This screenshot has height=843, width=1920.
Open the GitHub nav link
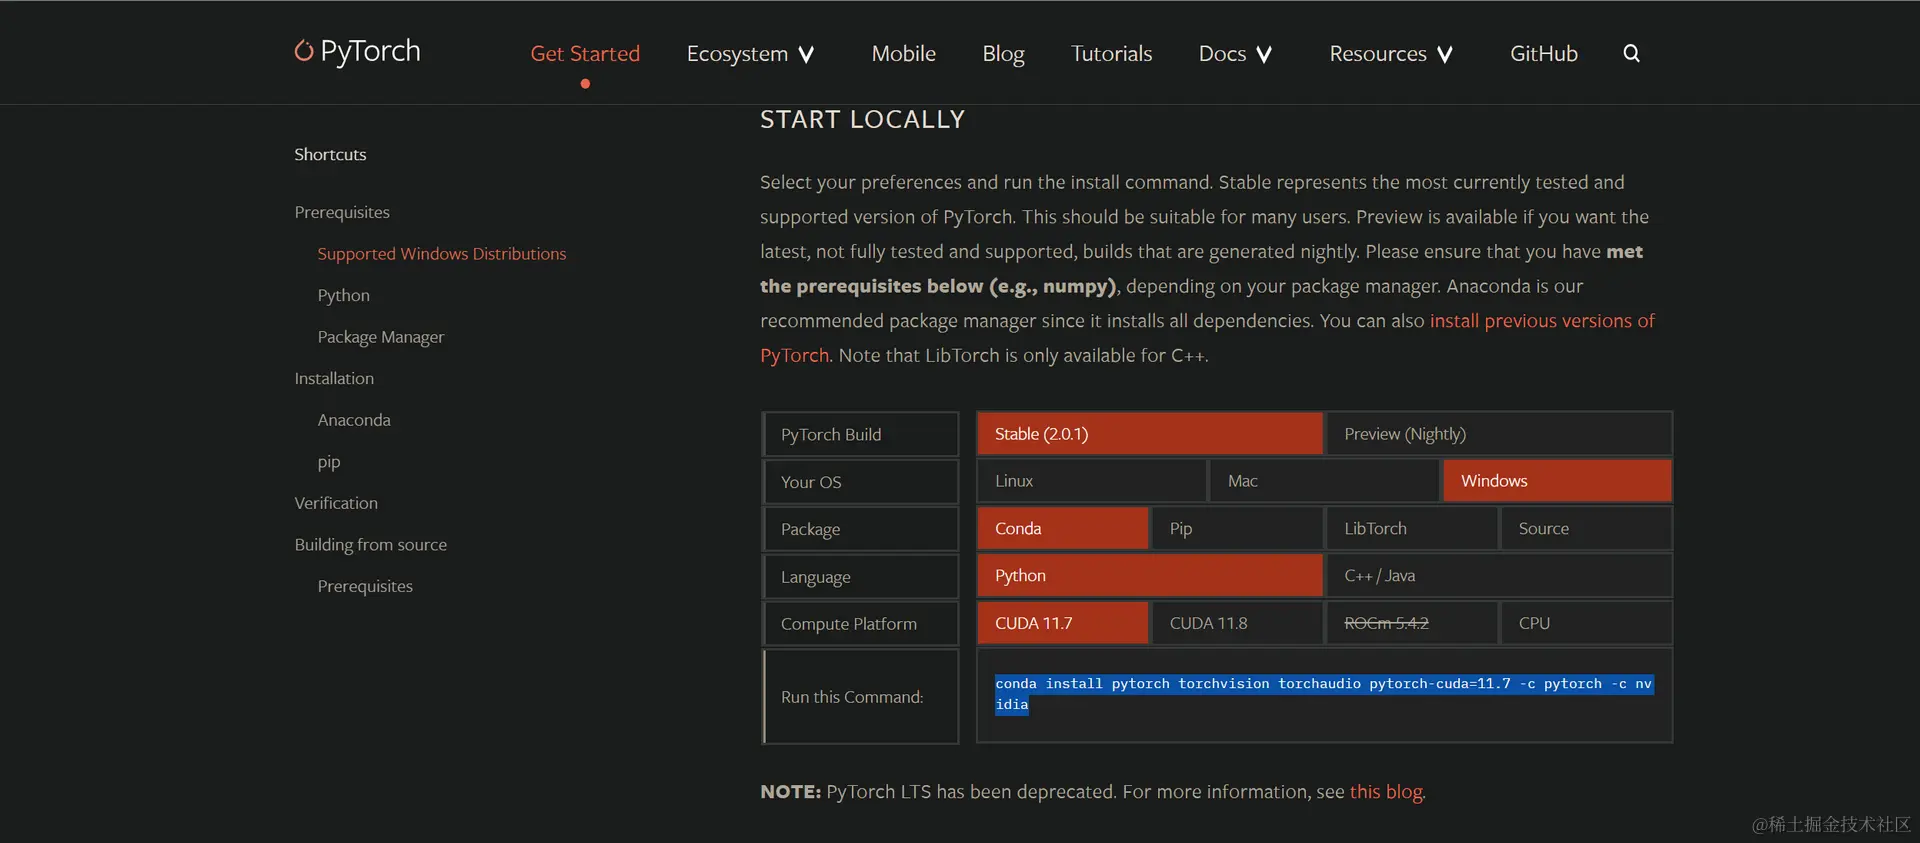click(1543, 54)
